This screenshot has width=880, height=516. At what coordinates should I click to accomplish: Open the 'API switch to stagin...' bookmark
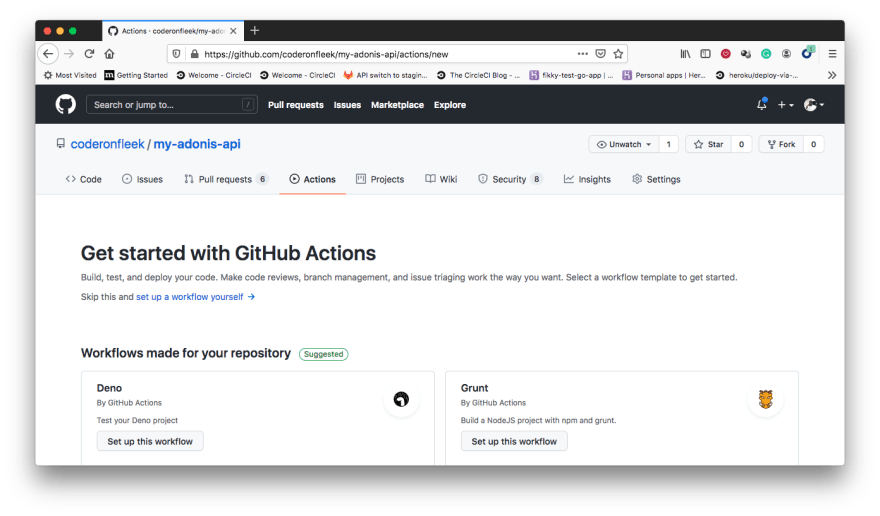click(386, 75)
